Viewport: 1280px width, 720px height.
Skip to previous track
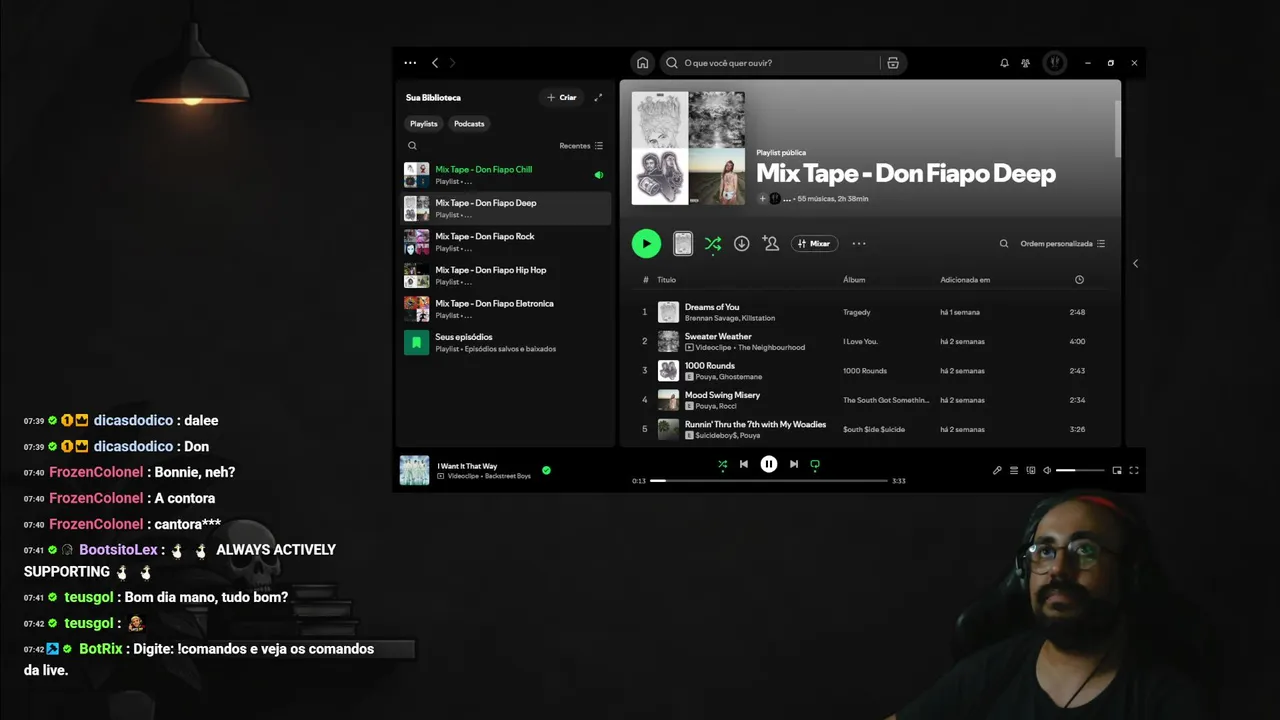tap(744, 464)
